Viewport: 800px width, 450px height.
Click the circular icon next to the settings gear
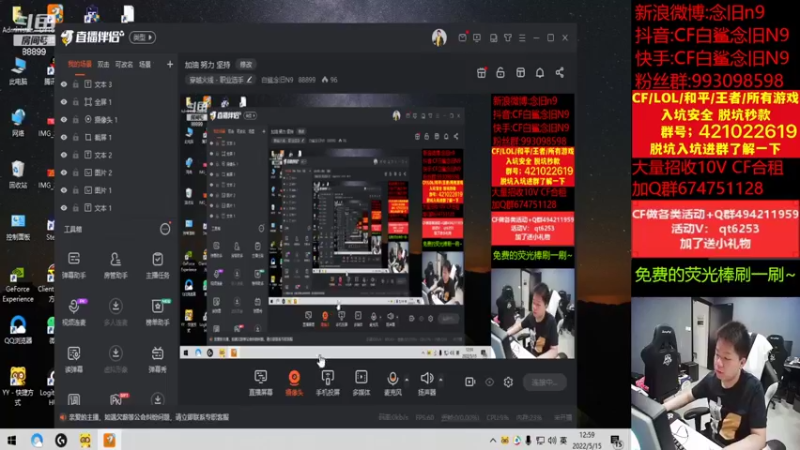[x=489, y=382]
